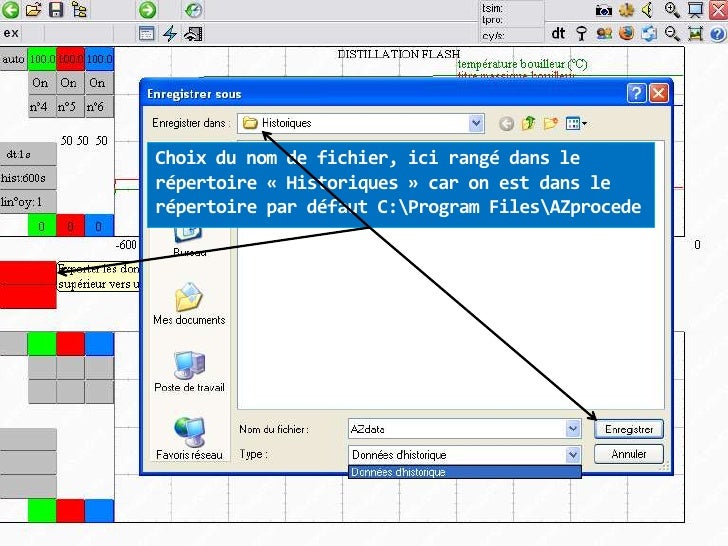Click the red 100.0 scale cell
Screen dimensions: 728x546
coord(71,59)
